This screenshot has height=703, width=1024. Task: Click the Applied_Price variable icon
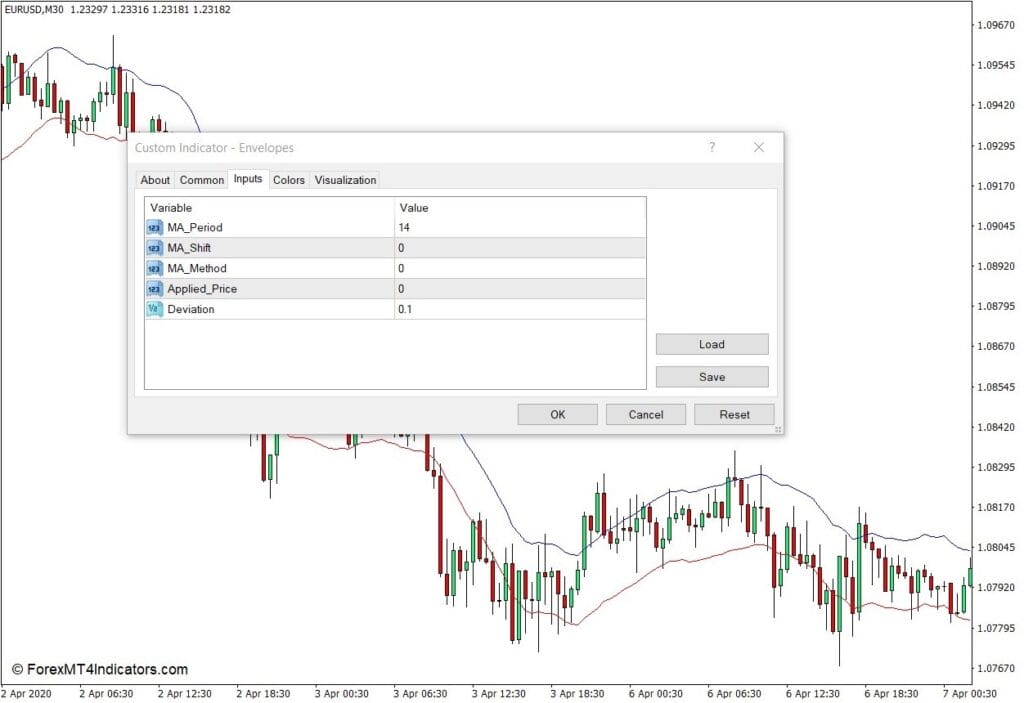tap(154, 289)
